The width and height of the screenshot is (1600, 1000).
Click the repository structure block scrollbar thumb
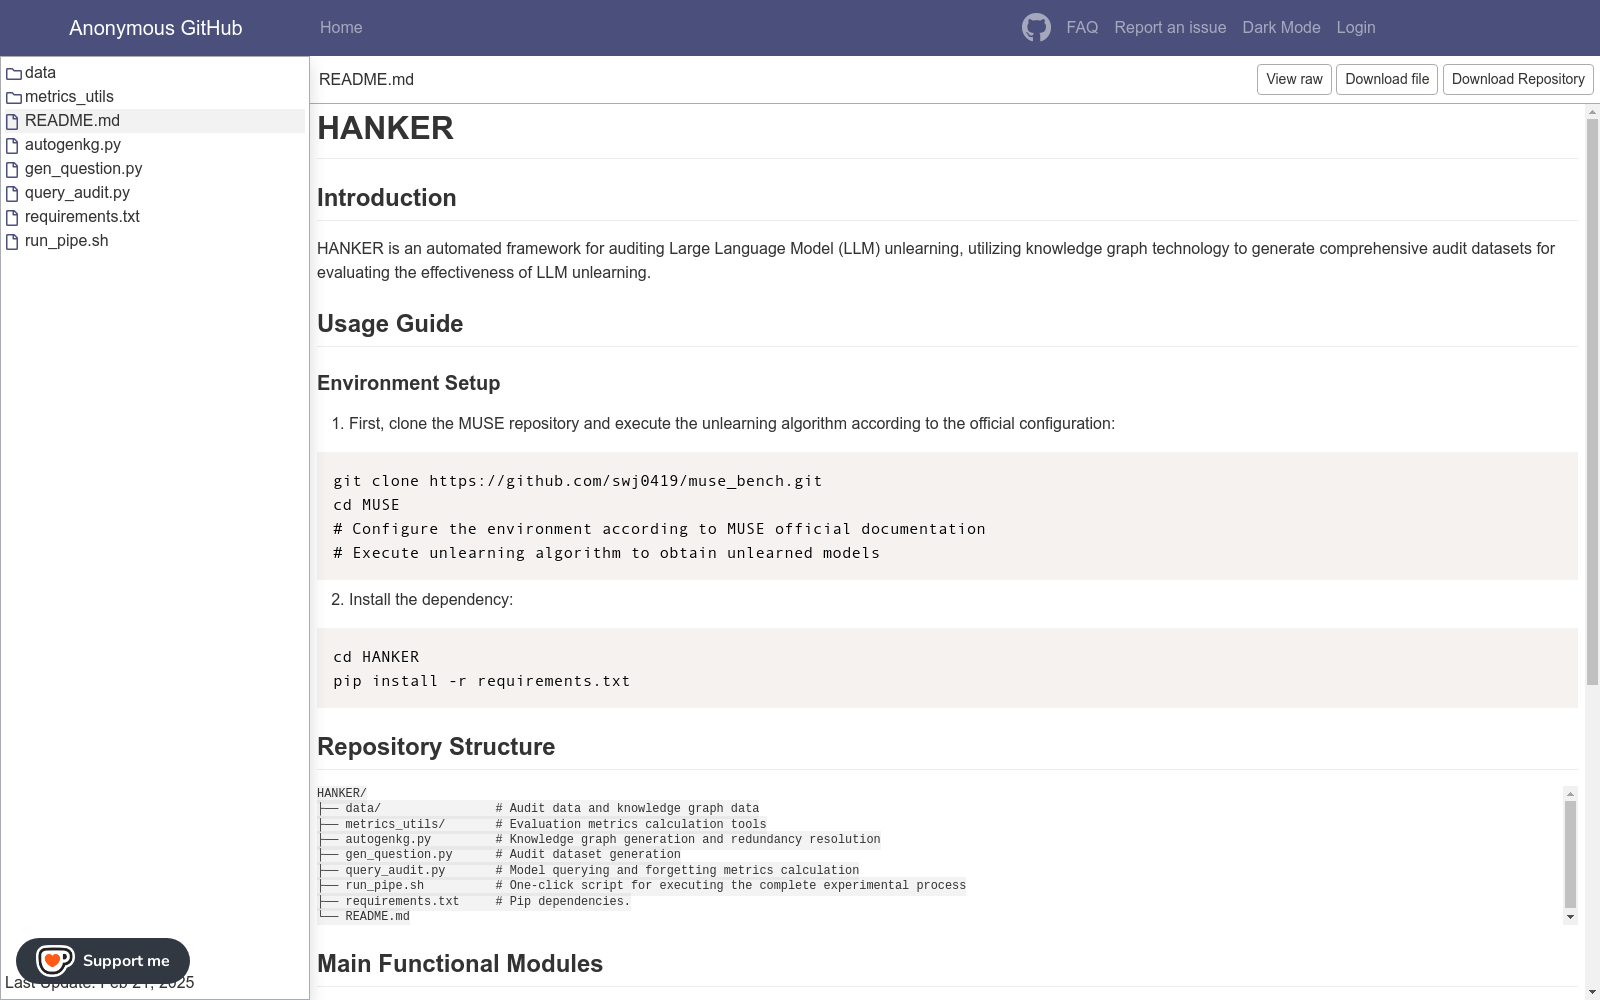click(x=1570, y=853)
